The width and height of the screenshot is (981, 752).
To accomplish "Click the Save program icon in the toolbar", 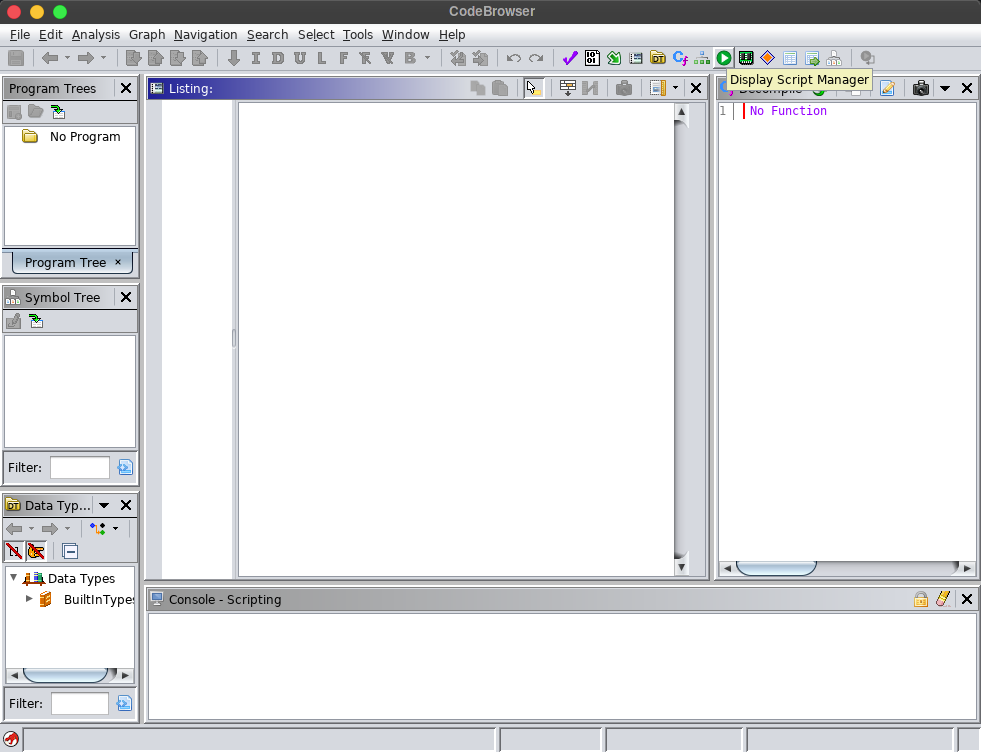I will [x=16, y=58].
